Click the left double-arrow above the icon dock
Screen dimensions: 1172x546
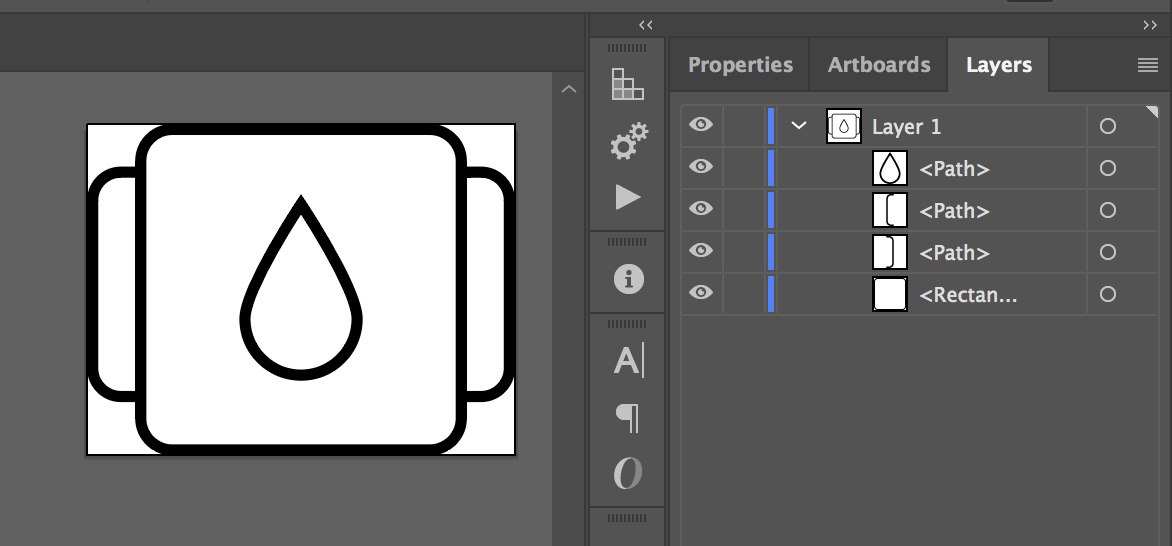646,24
